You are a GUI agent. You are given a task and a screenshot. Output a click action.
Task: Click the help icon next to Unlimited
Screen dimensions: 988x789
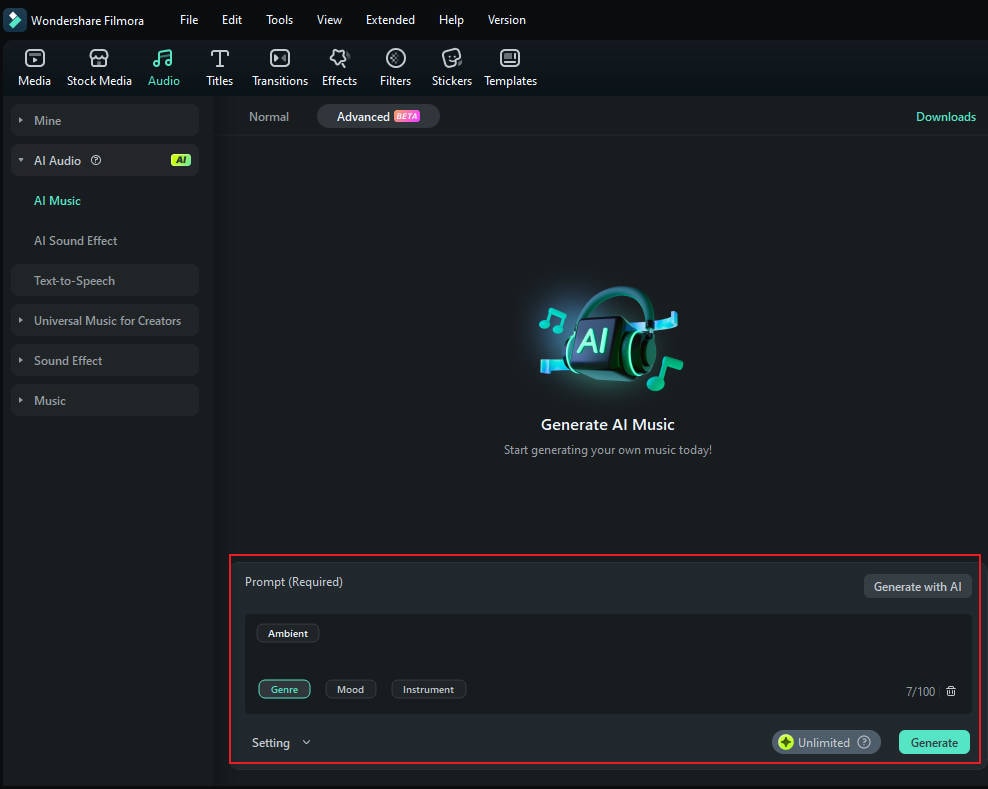tap(864, 742)
